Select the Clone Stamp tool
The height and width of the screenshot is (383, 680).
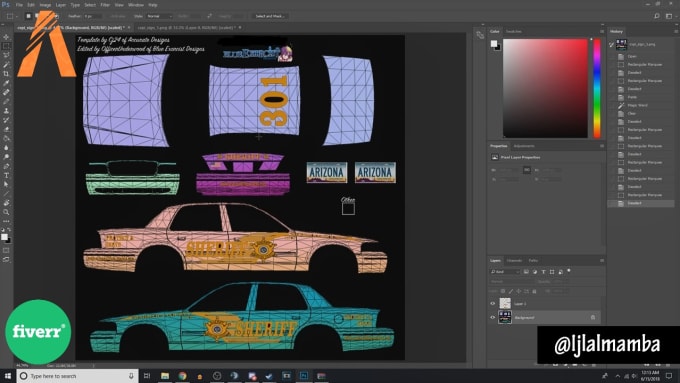tap(6, 110)
